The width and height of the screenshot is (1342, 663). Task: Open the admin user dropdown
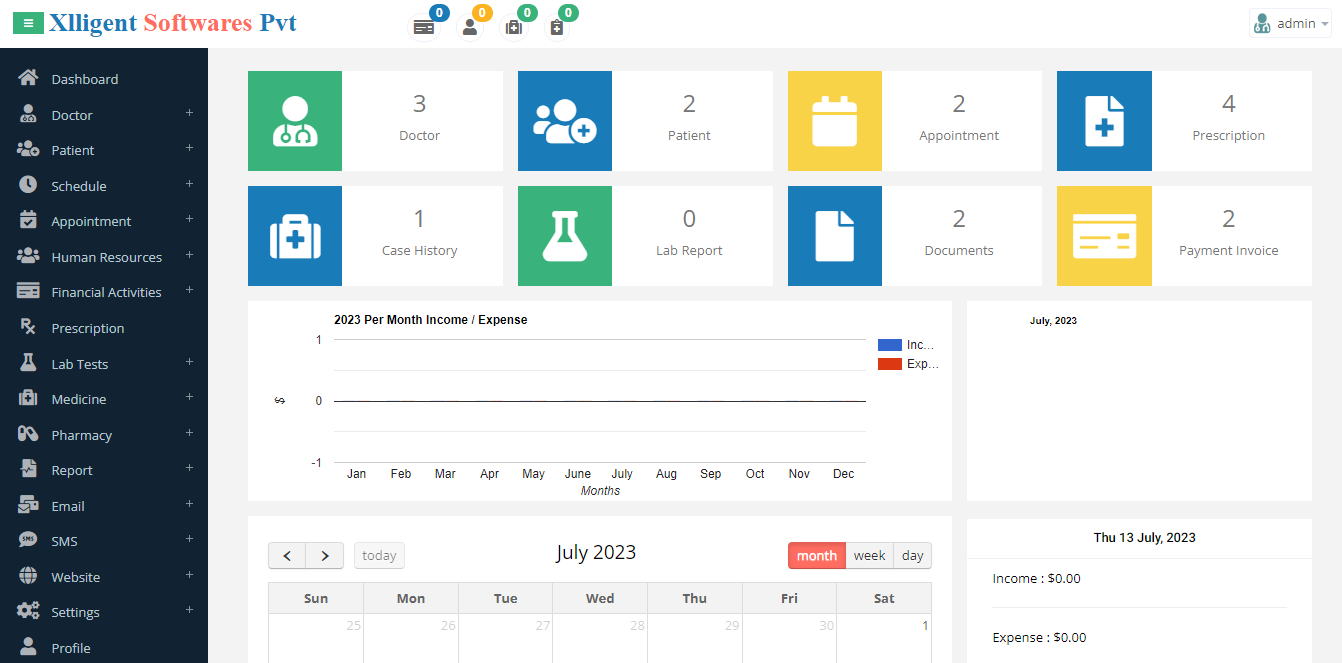pos(1290,23)
